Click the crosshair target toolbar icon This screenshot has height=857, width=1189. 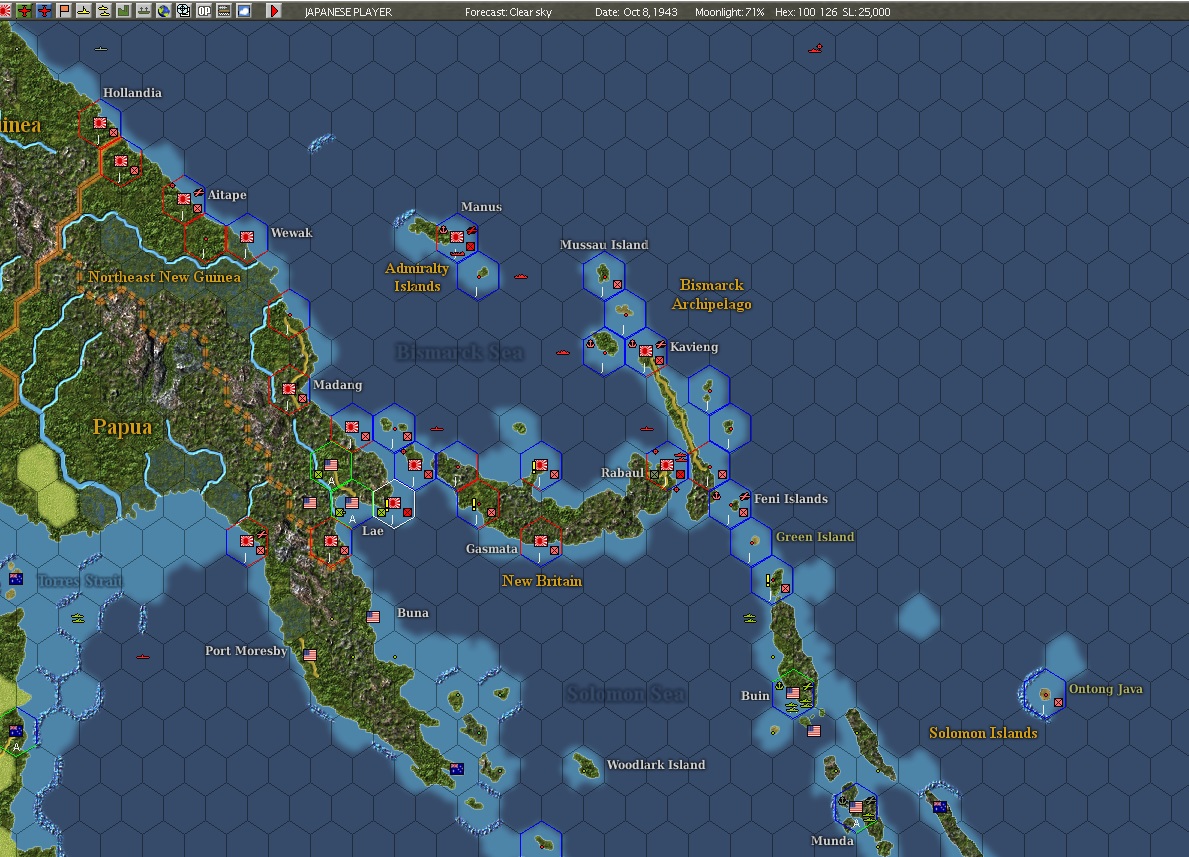point(184,11)
